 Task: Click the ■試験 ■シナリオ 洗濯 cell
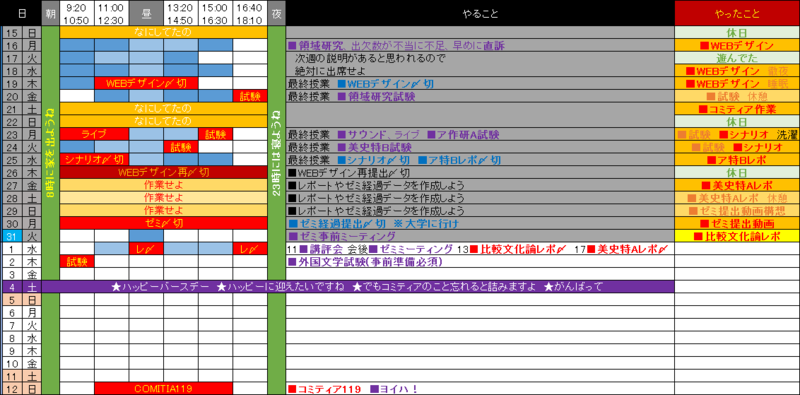click(x=737, y=134)
